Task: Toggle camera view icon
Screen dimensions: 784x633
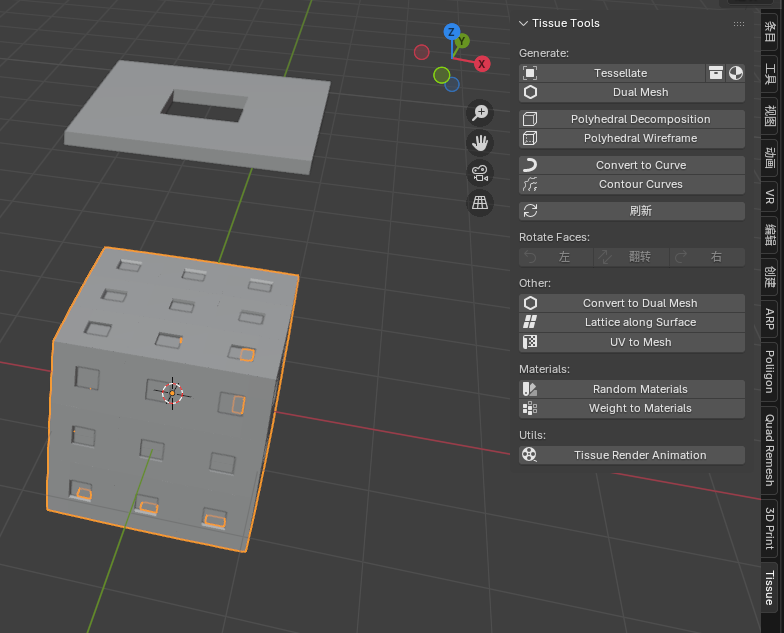Action: click(x=480, y=173)
